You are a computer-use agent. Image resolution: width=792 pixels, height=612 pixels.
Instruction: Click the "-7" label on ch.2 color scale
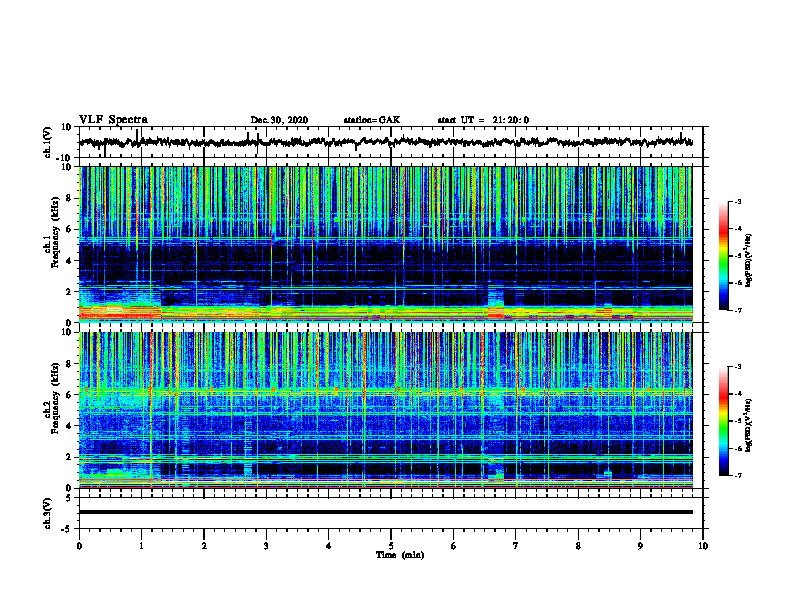click(738, 476)
